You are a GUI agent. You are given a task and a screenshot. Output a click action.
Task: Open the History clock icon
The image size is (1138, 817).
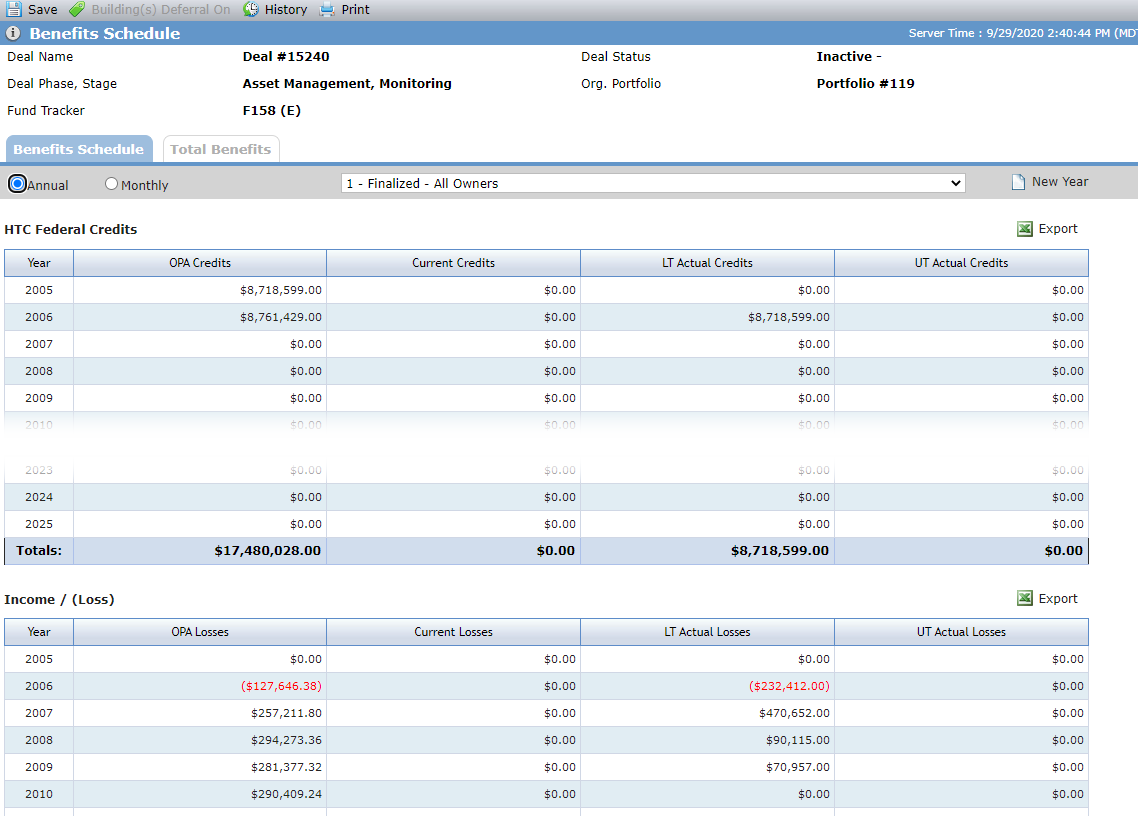pos(250,9)
